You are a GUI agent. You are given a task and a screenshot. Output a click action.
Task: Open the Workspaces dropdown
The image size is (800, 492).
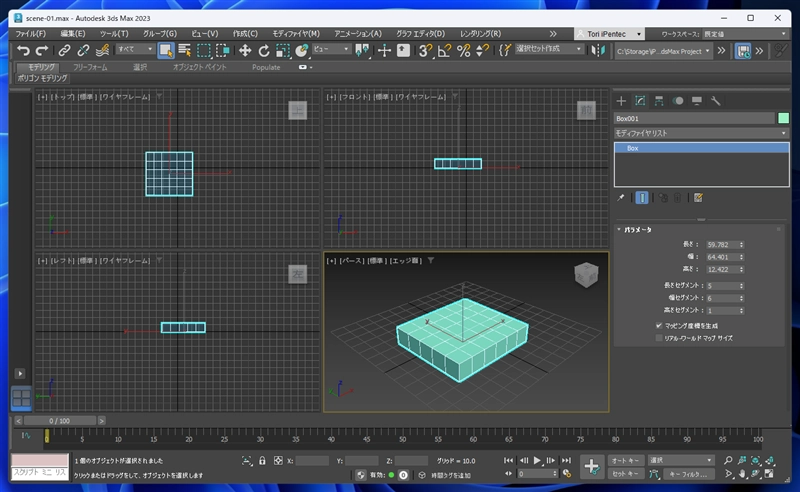(744, 34)
